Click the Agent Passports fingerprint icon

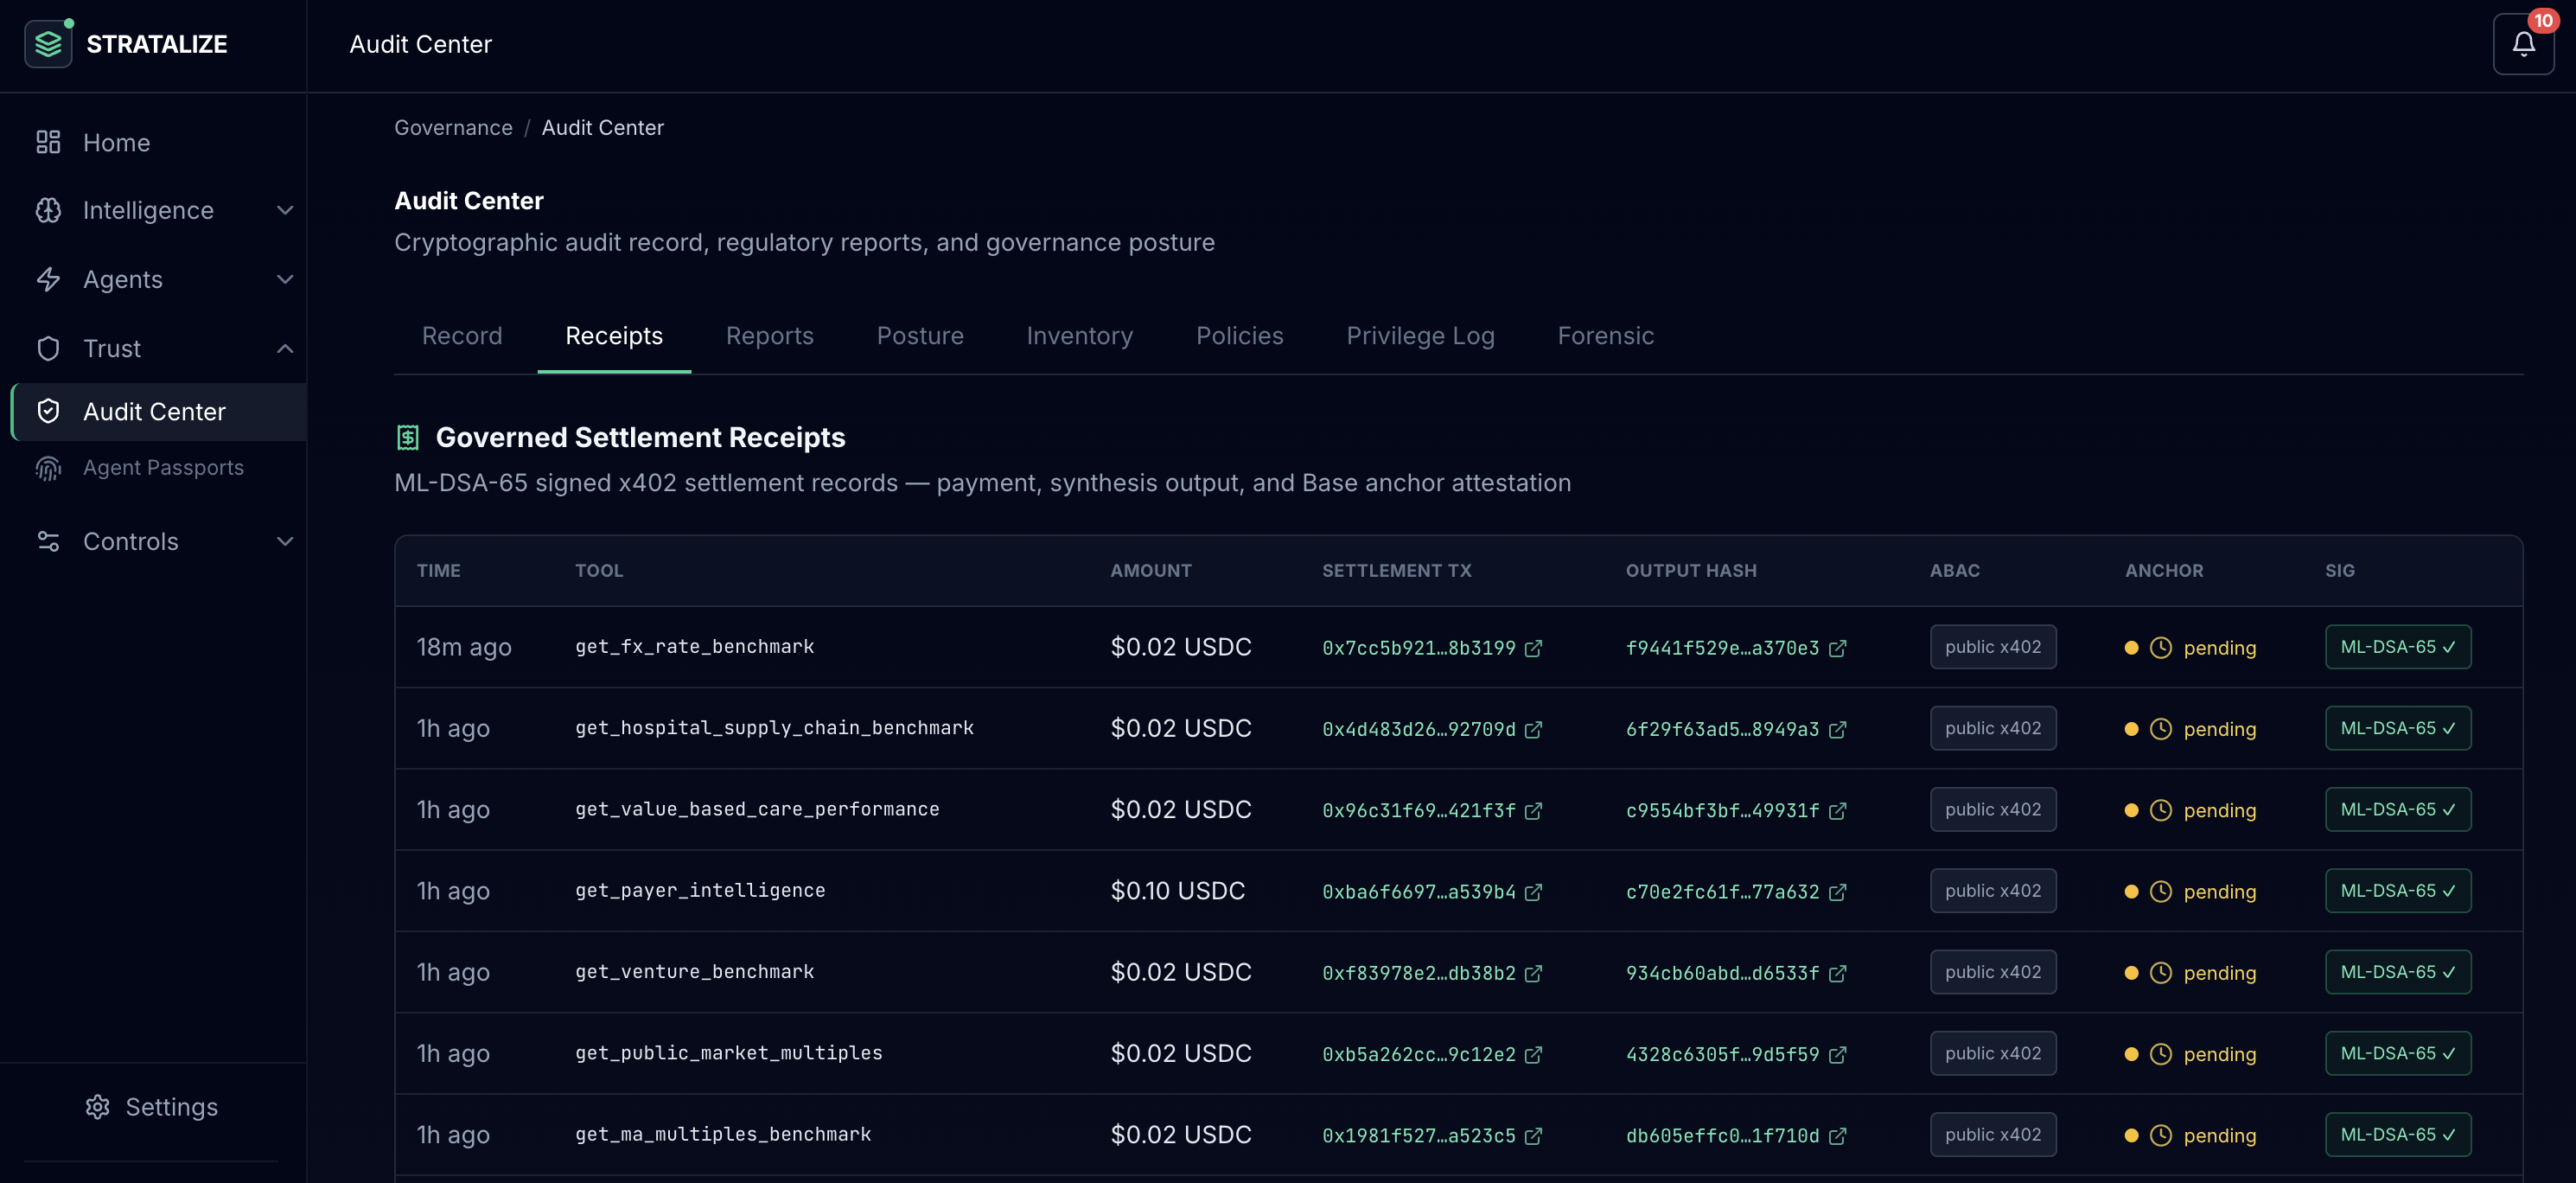coord(48,467)
